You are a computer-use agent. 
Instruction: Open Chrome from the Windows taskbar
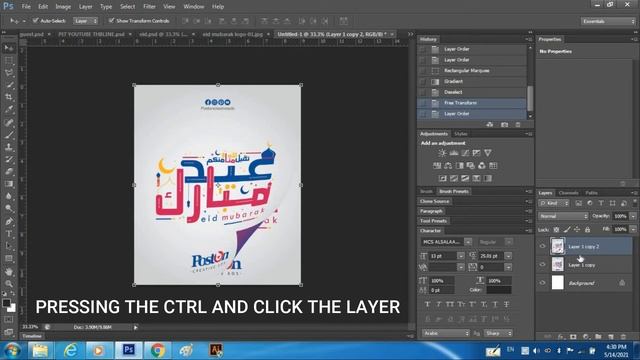[158, 350]
